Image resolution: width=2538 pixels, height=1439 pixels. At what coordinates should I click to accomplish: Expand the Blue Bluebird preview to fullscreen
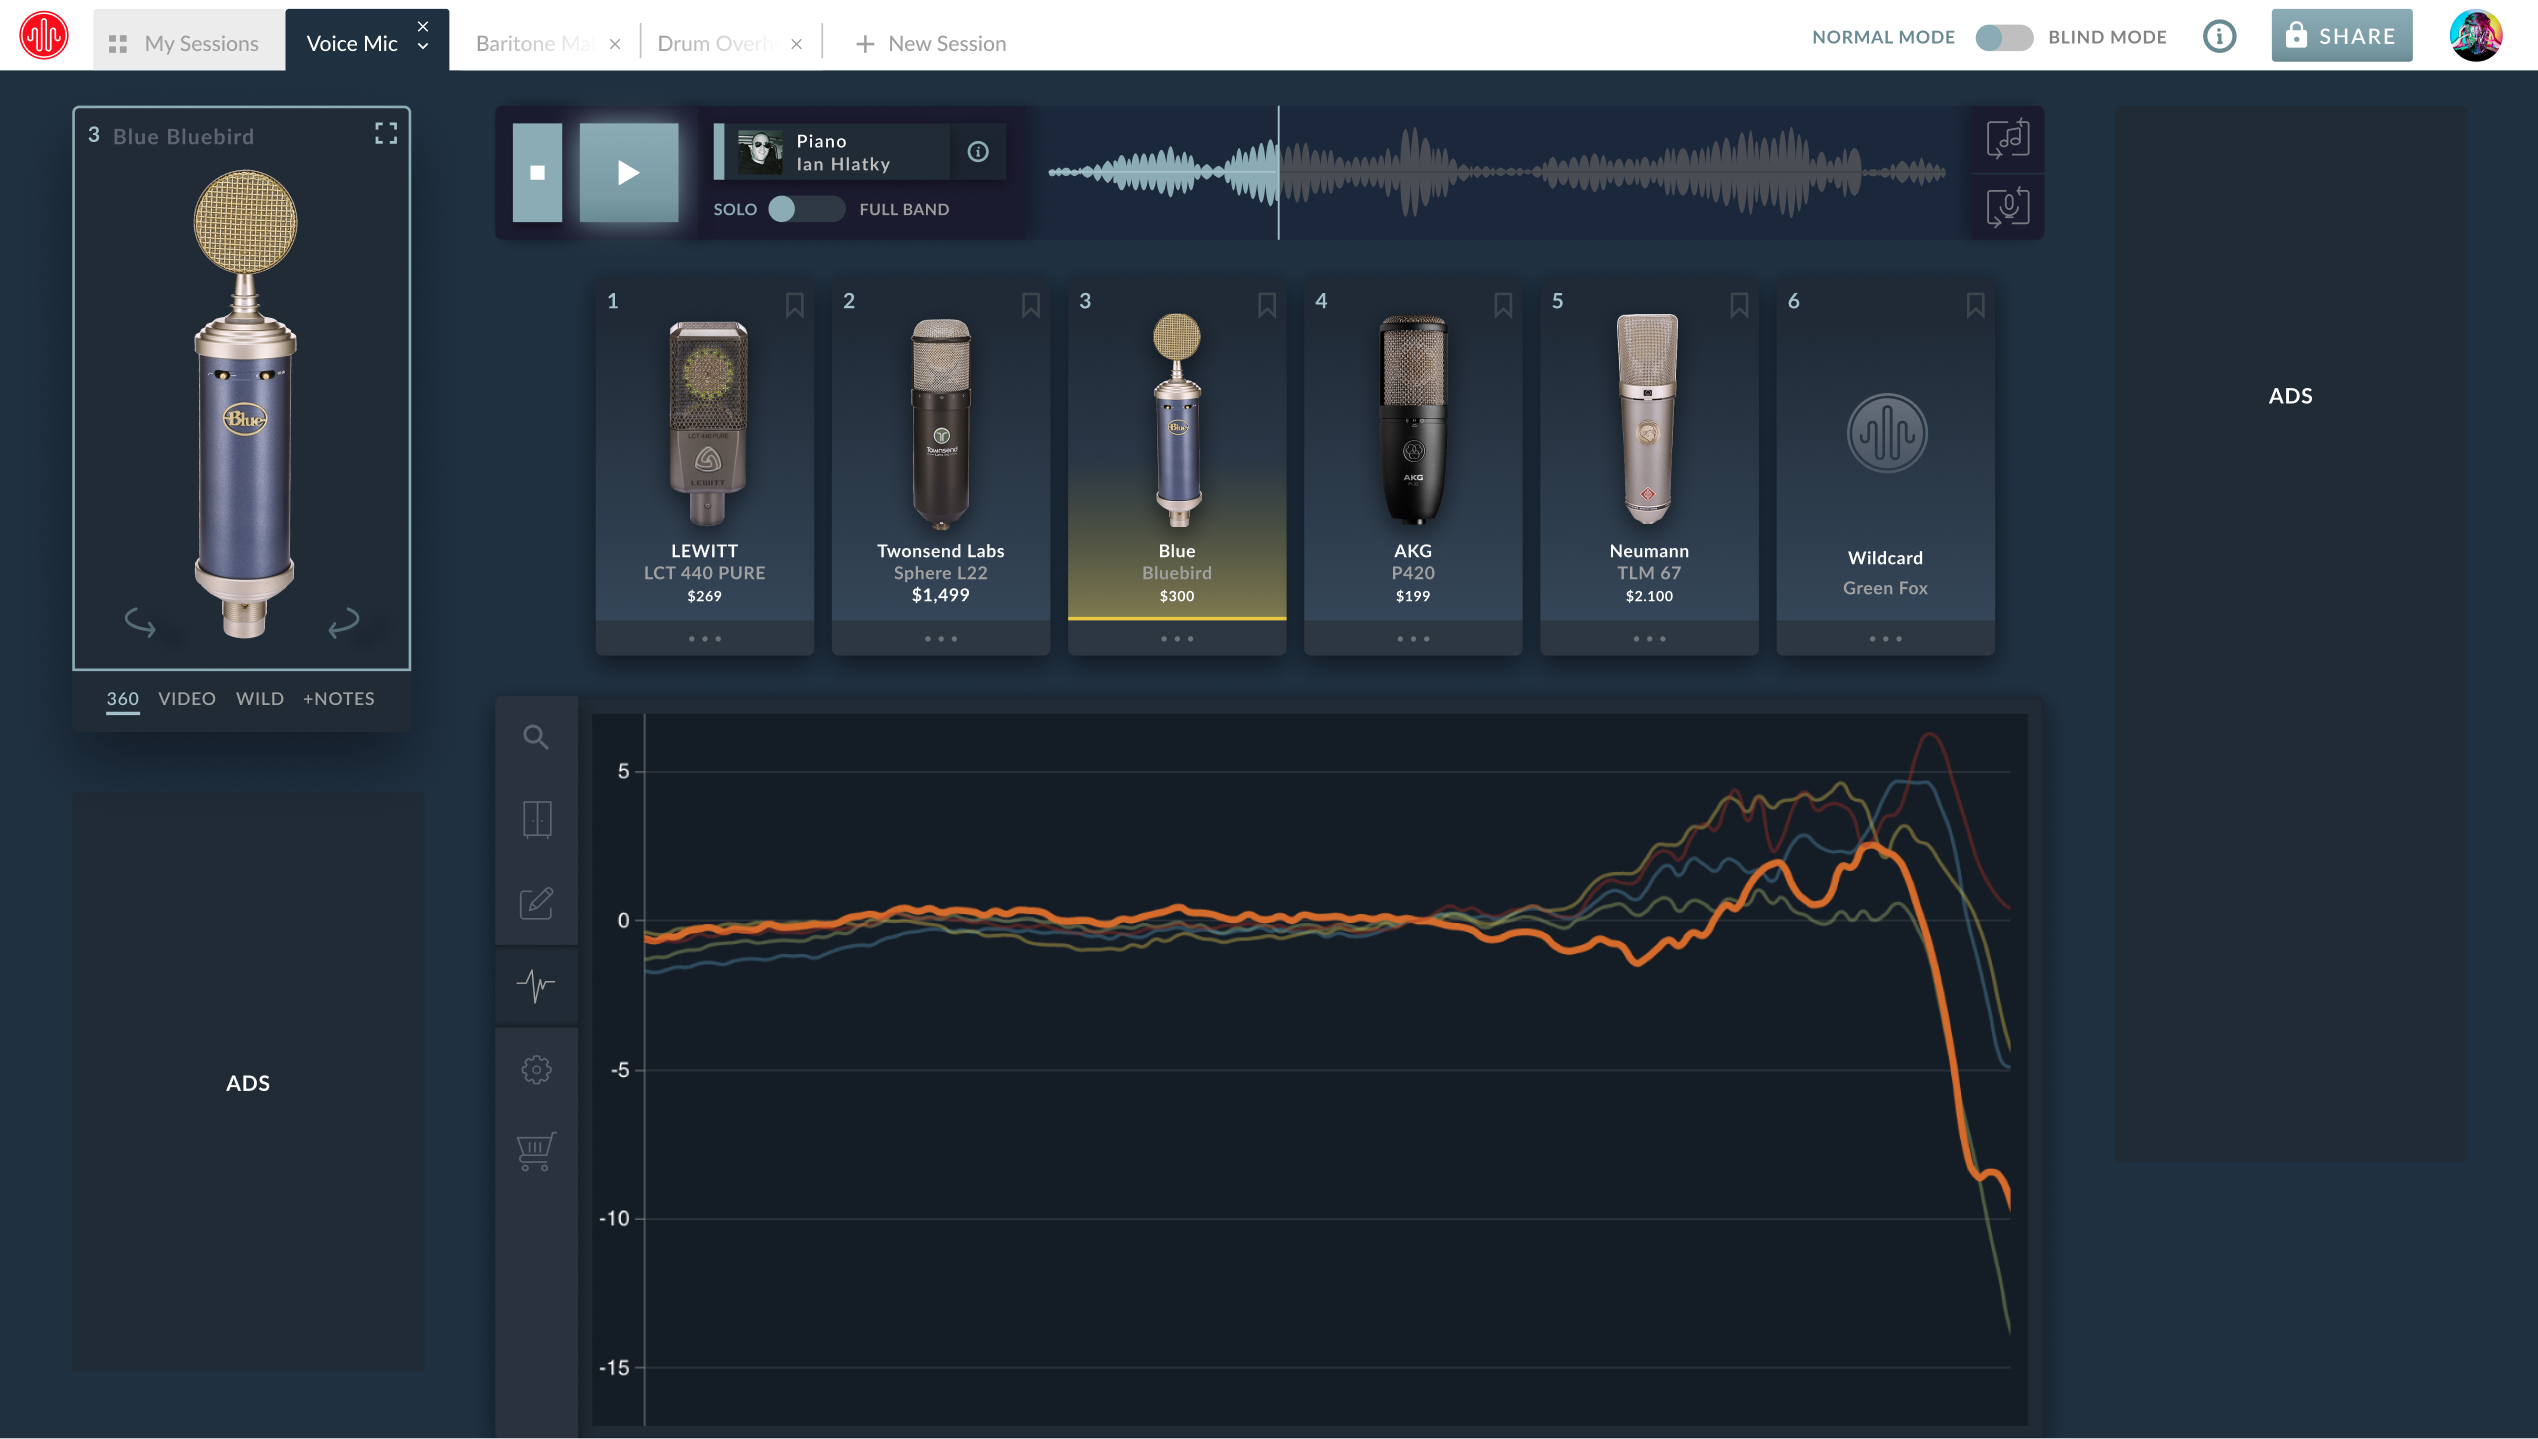coord(386,133)
